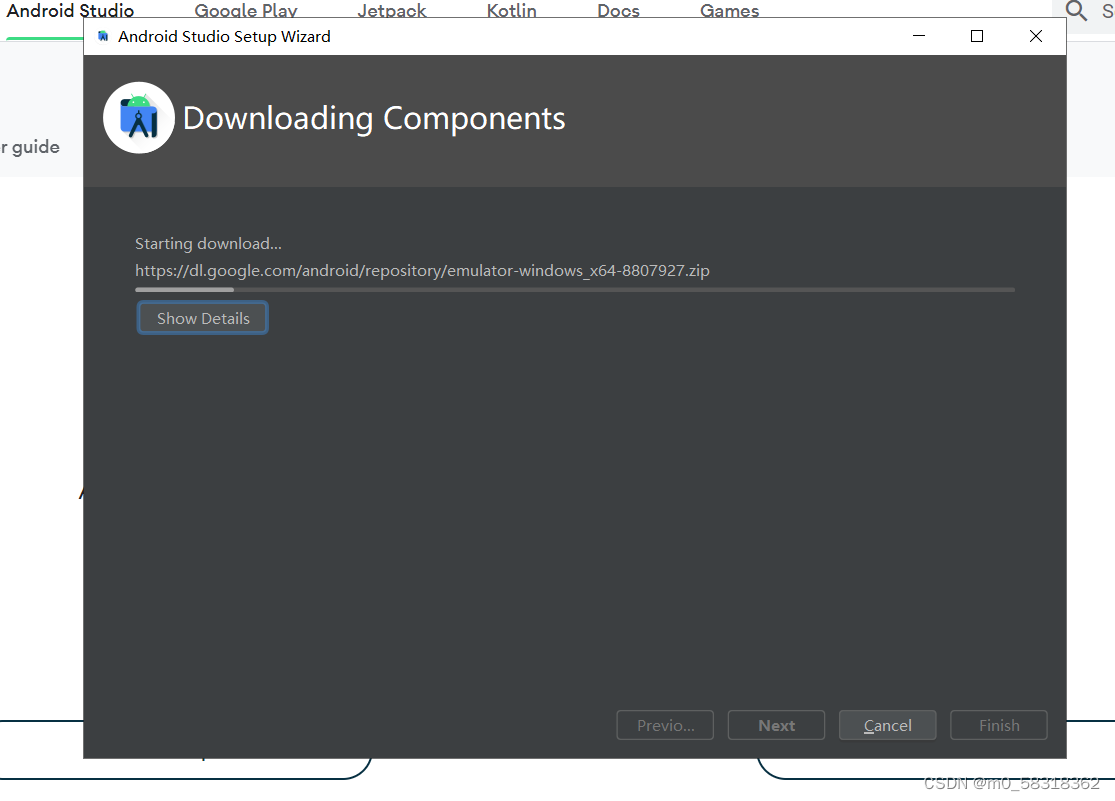Expand download log with Show Details

pos(203,318)
